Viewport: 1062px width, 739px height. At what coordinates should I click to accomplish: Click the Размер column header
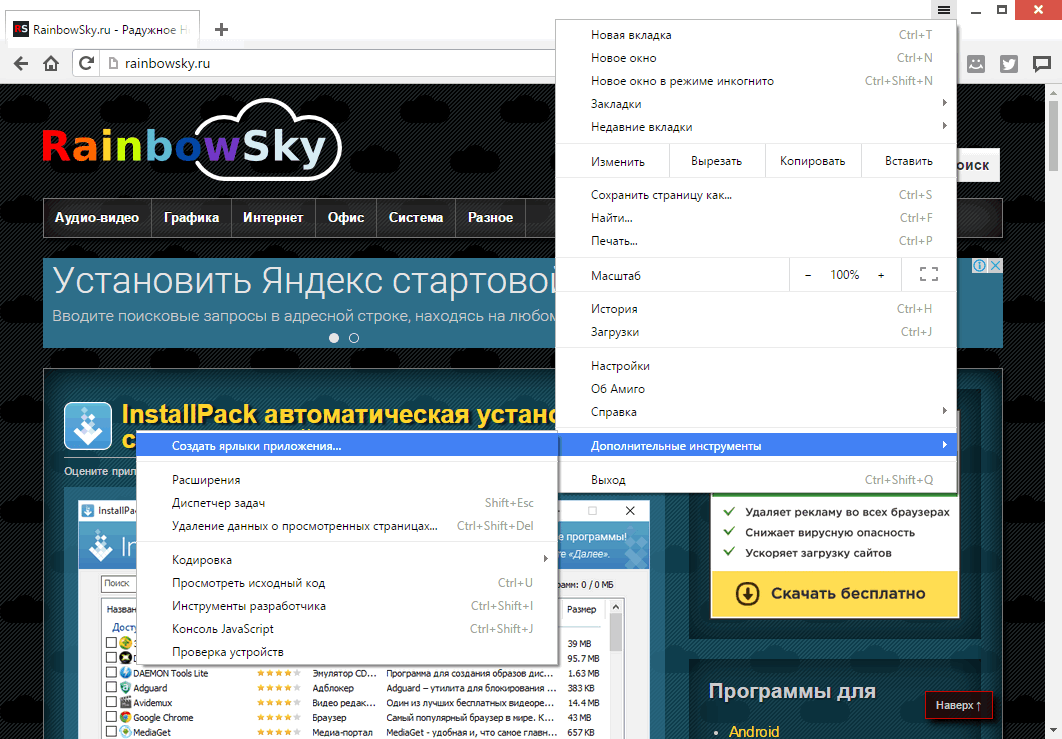pos(582,609)
